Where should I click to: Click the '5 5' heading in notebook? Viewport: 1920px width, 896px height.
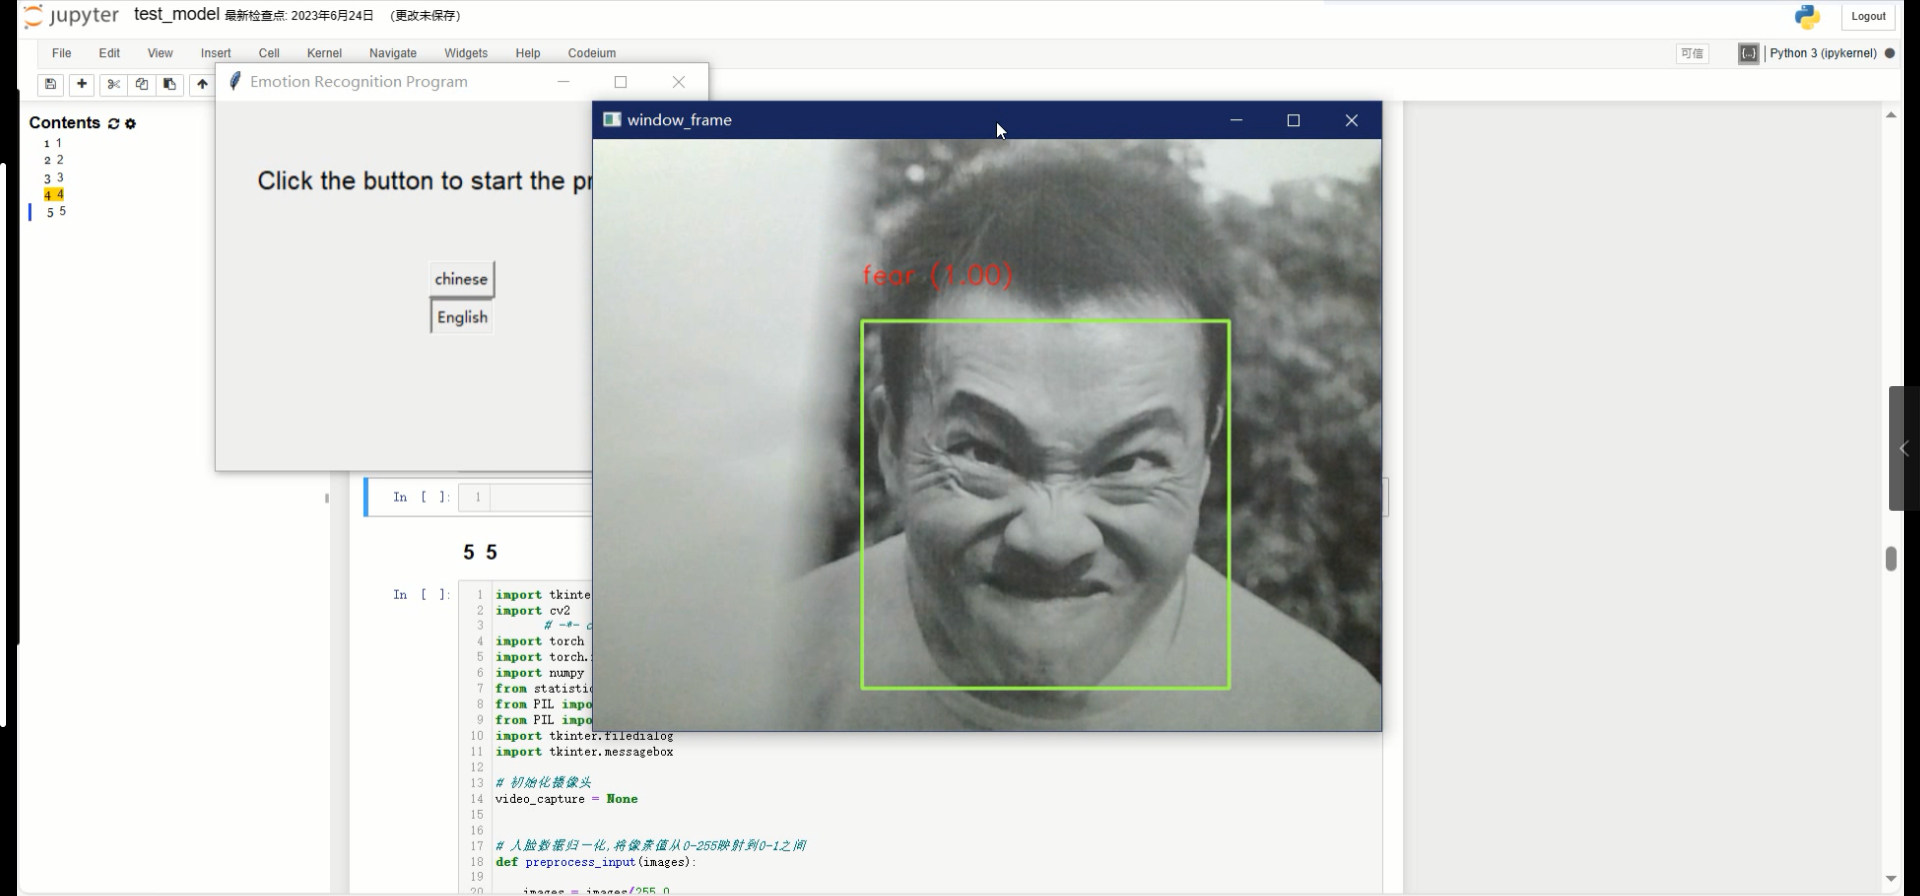coord(480,552)
